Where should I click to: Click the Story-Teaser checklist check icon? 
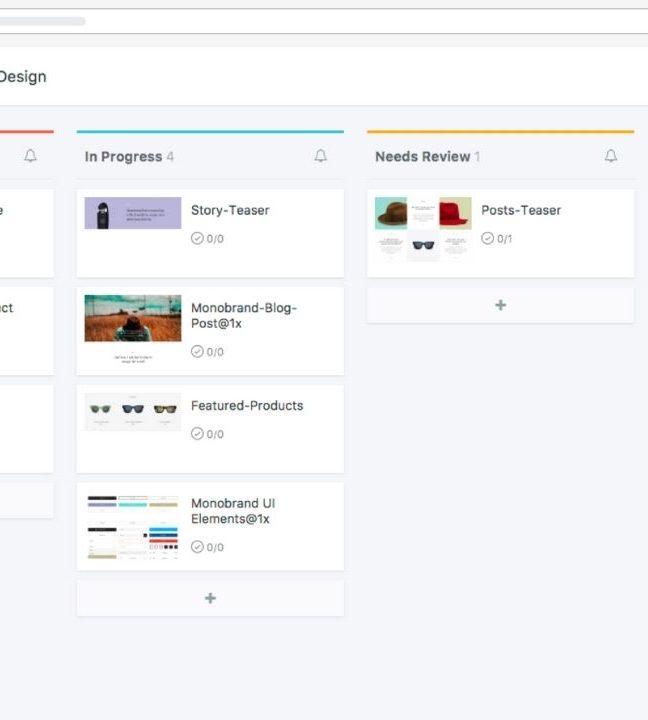pyautogui.click(x=197, y=238)
